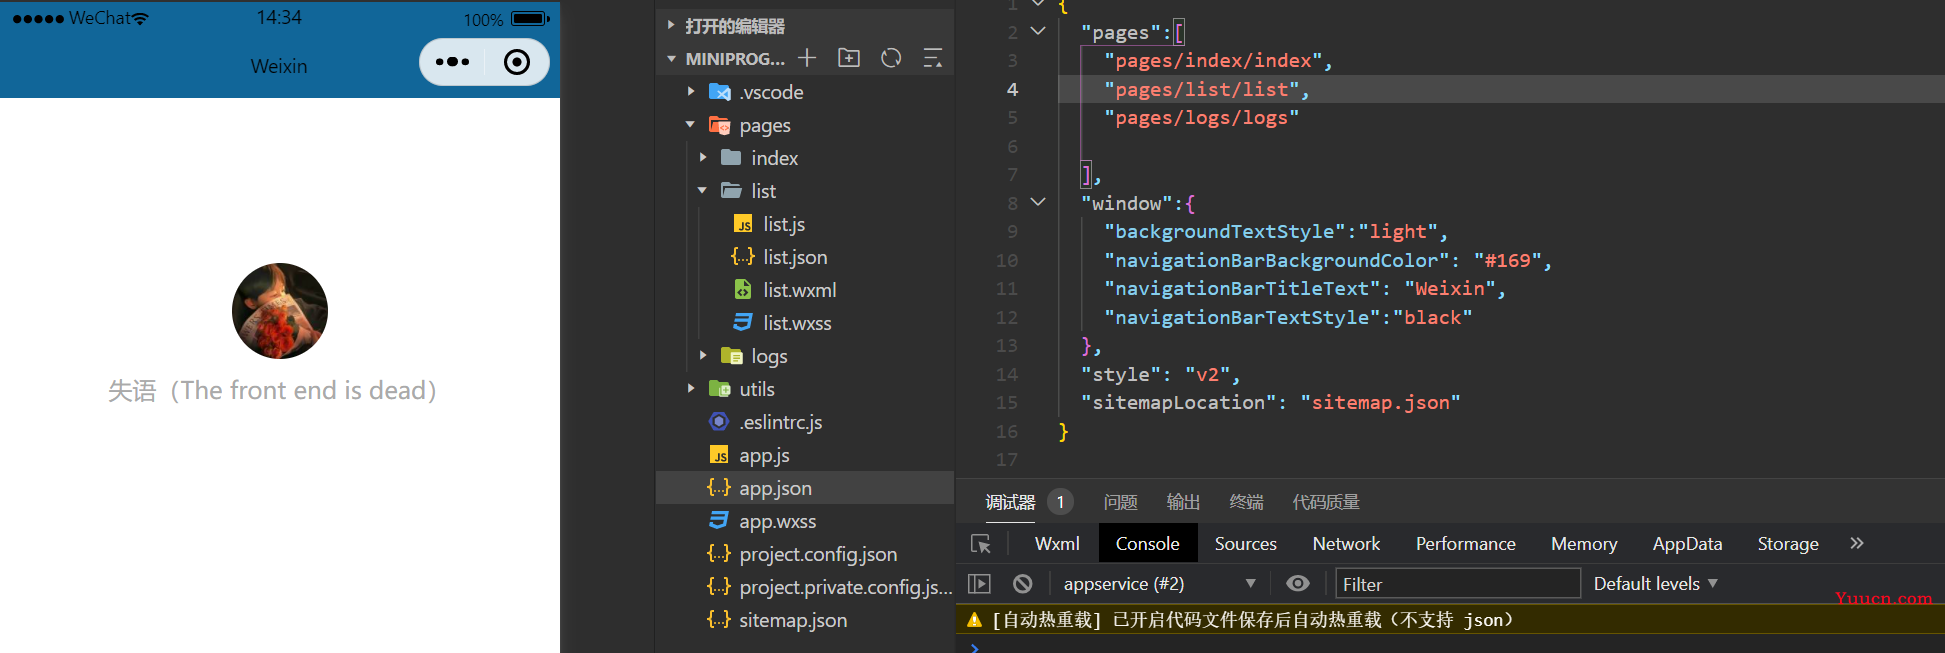The width and height of the screenshot is (1945, 653).
Task: Collapse the list folder arrow
Action: (703, 191)
